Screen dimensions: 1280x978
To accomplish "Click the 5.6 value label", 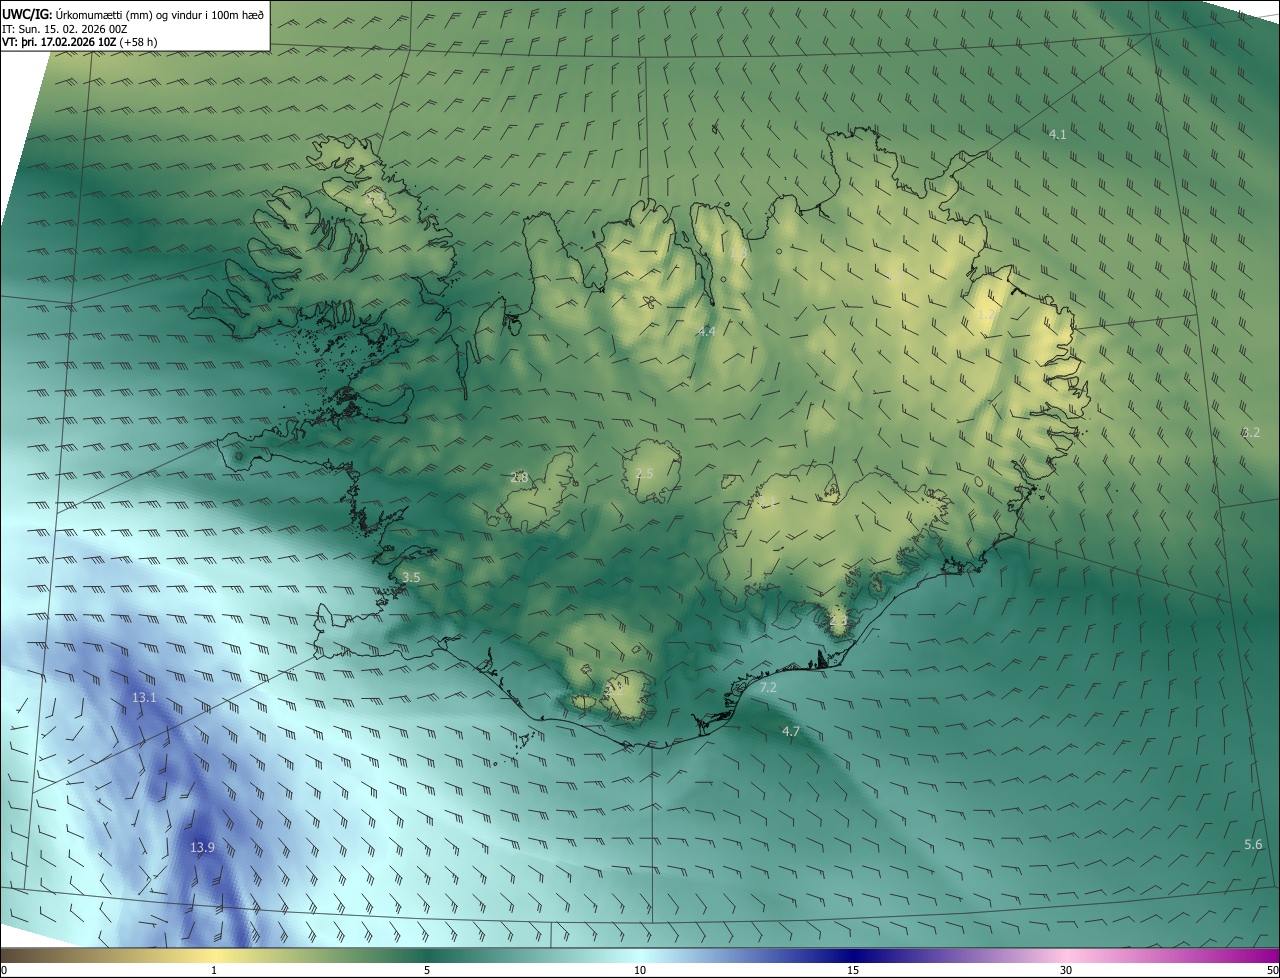I will pyautogui.click(x=1253, y=845).
